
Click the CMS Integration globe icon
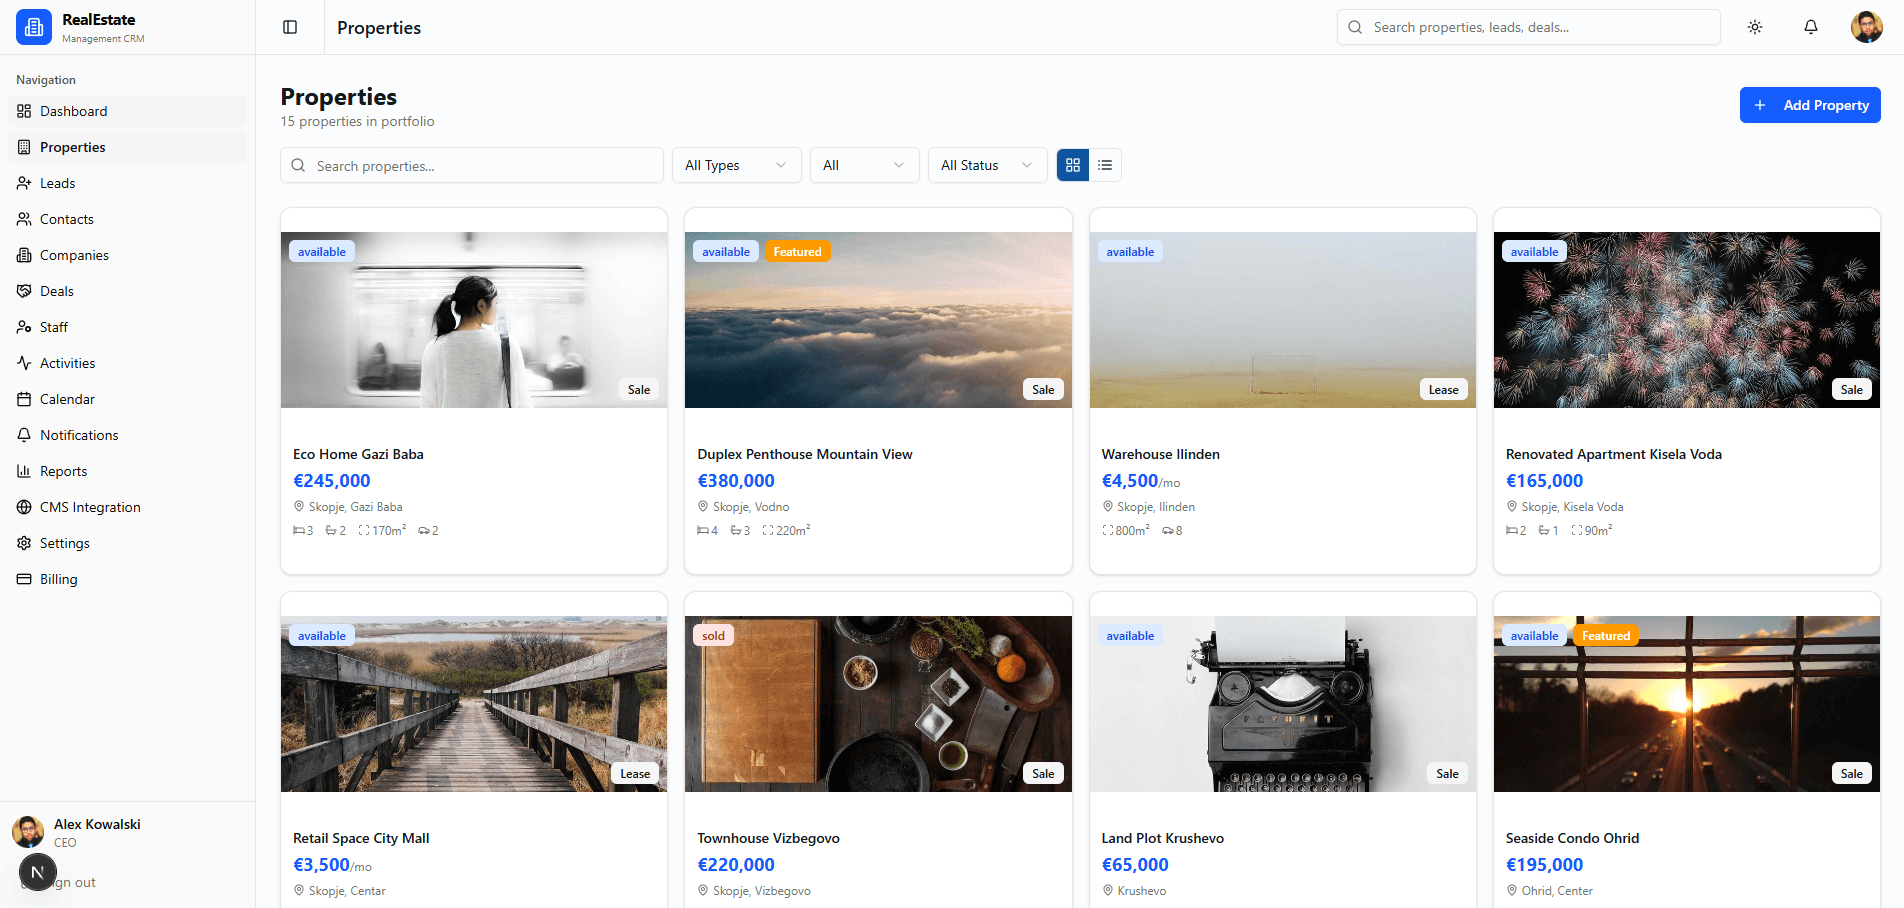pos(24,507)
